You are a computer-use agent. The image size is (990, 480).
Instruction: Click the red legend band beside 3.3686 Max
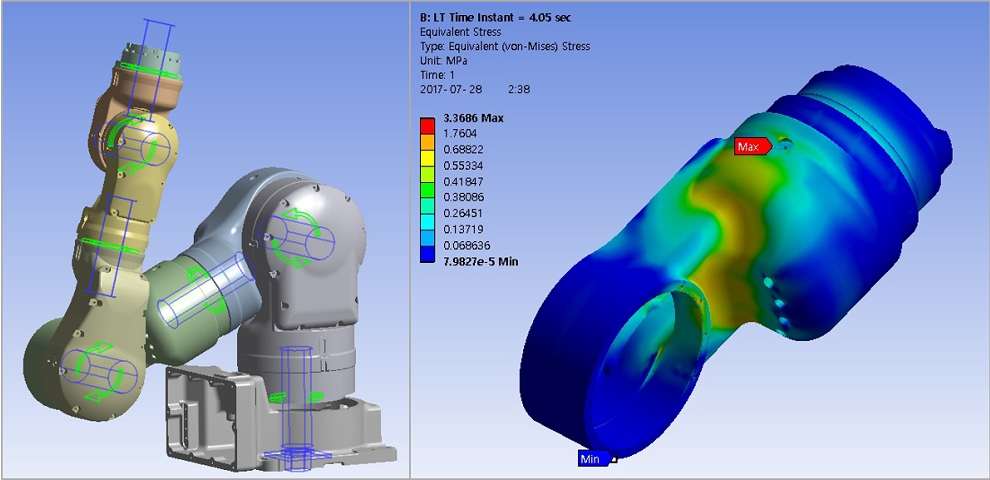(x=427, y=125)
